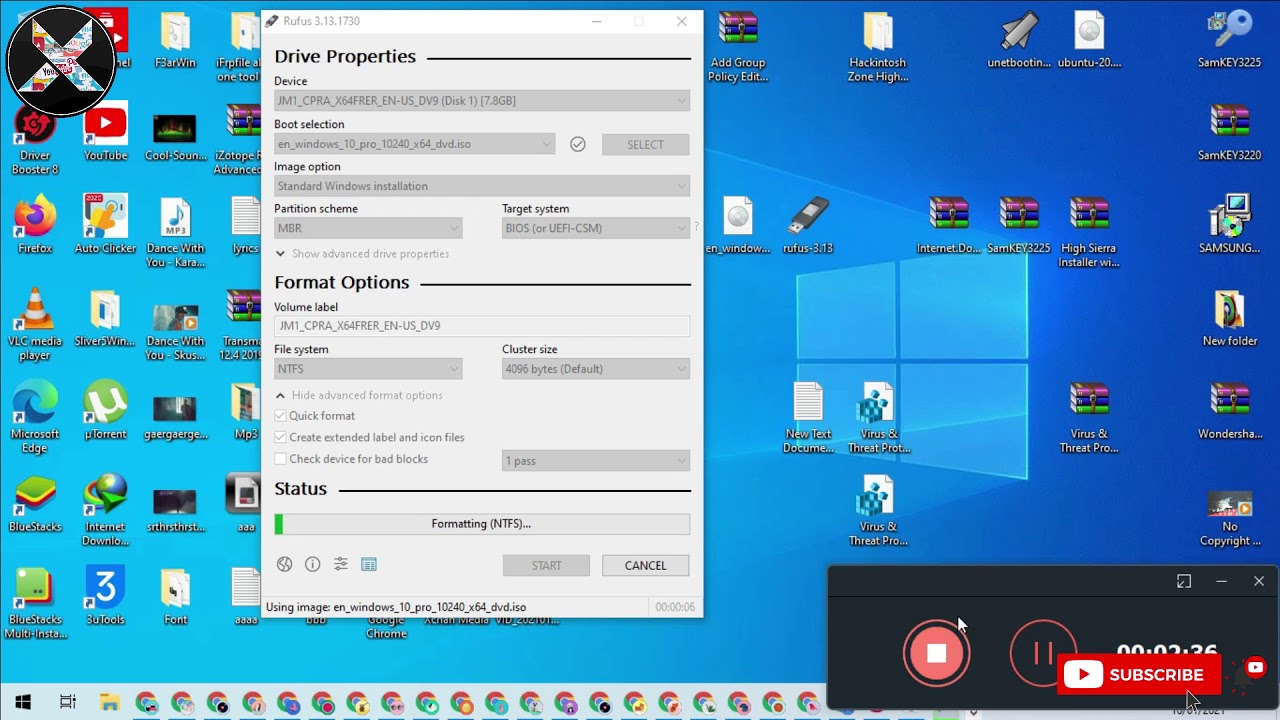Pause the screen recording
This screenshot has height=720, width=1280.
tap(1043, 653)
